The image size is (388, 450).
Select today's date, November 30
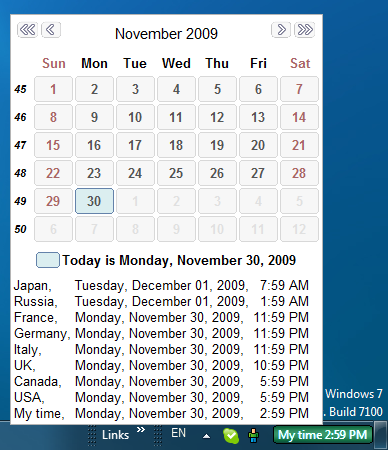tap(94, 201)
